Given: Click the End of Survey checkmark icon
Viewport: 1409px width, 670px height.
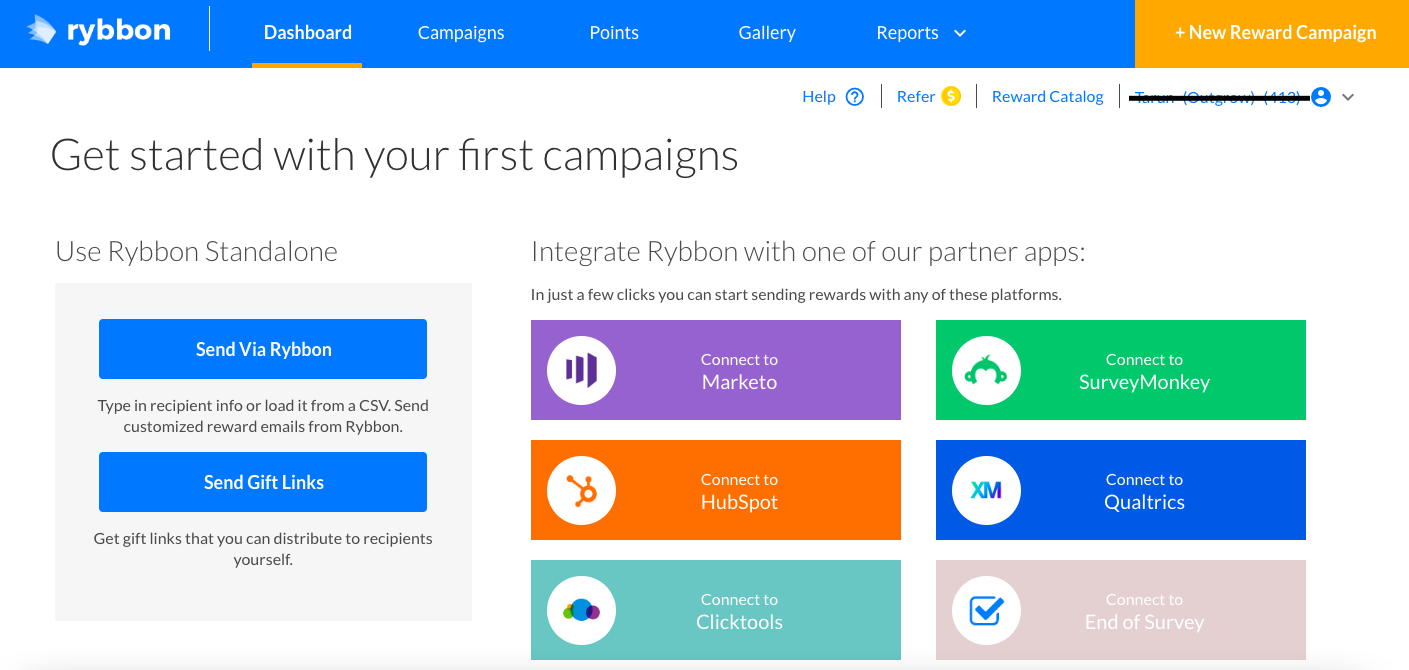Looking at the screenshot, I should click(986, 610).
